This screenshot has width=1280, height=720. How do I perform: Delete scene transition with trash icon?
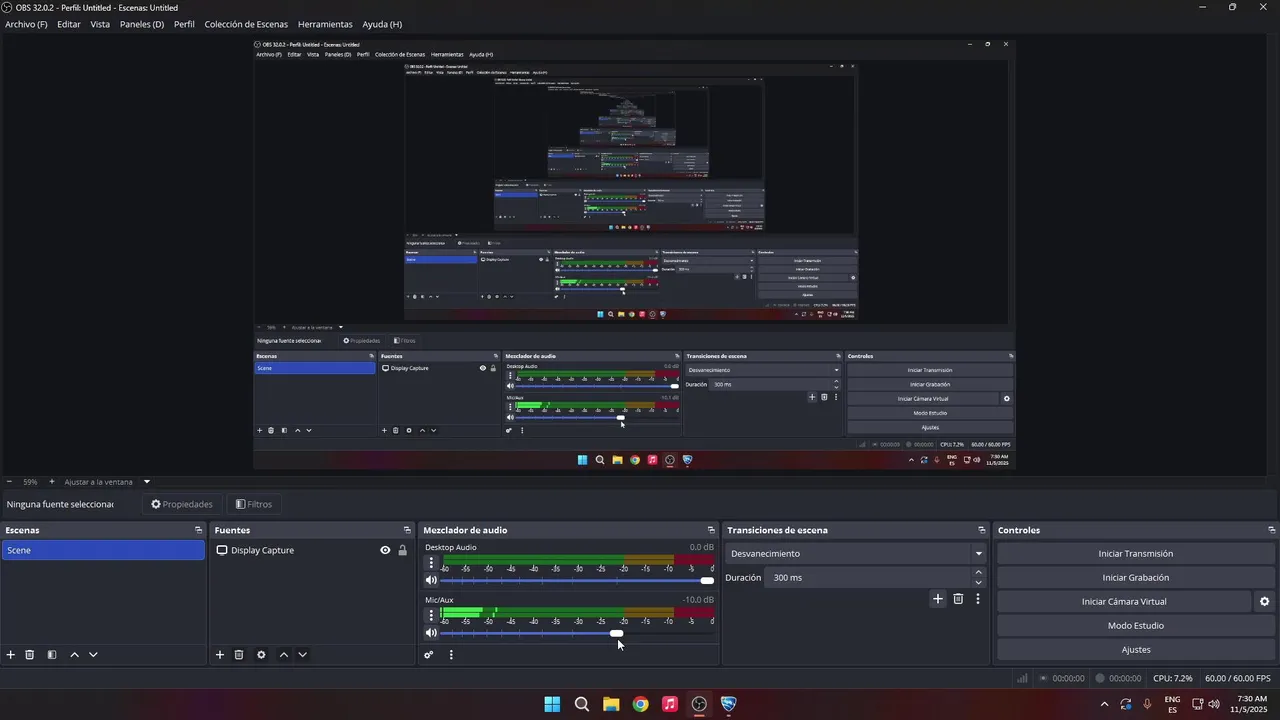(958, 599)
